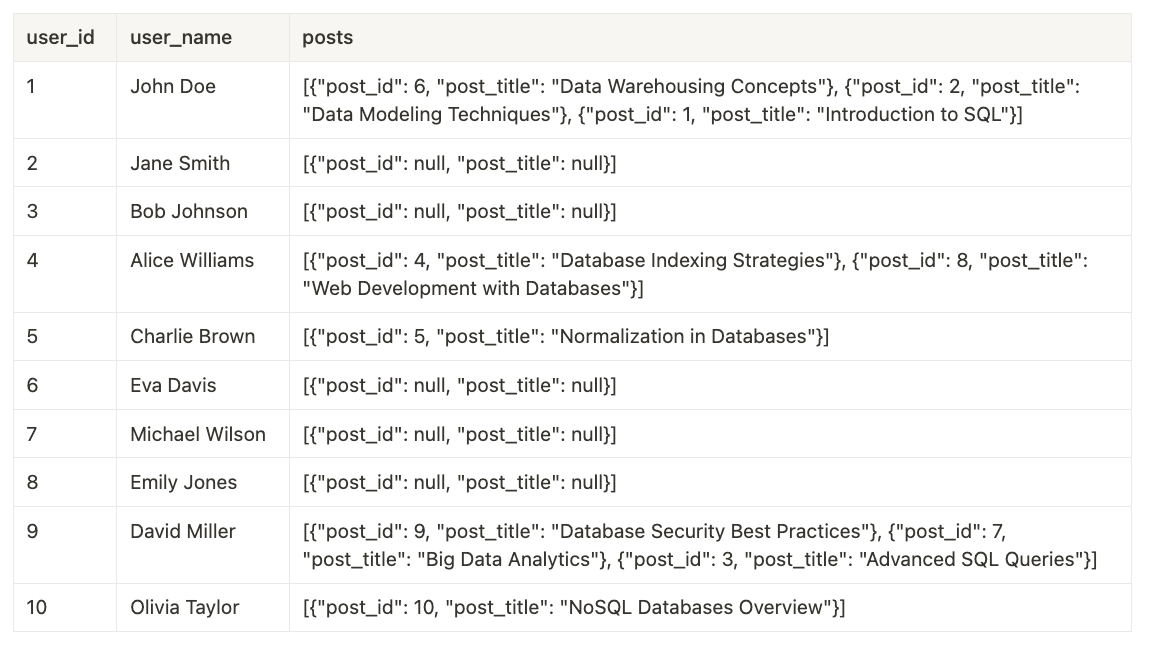Select the "Jane Smith" name cell
This screenshot has height=652, width=1154.
(180, 163)
